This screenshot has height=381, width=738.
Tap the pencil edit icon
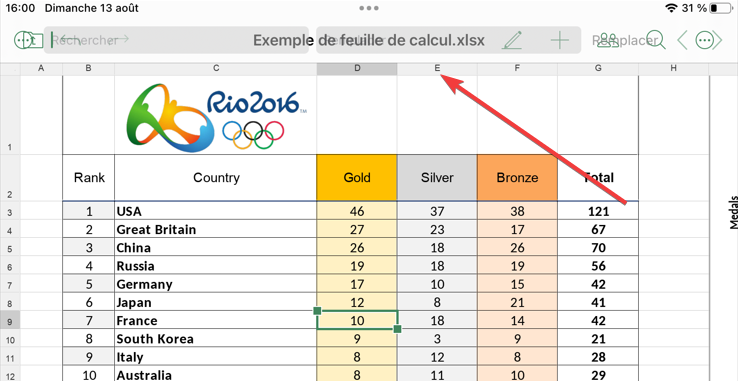[512, 40]
